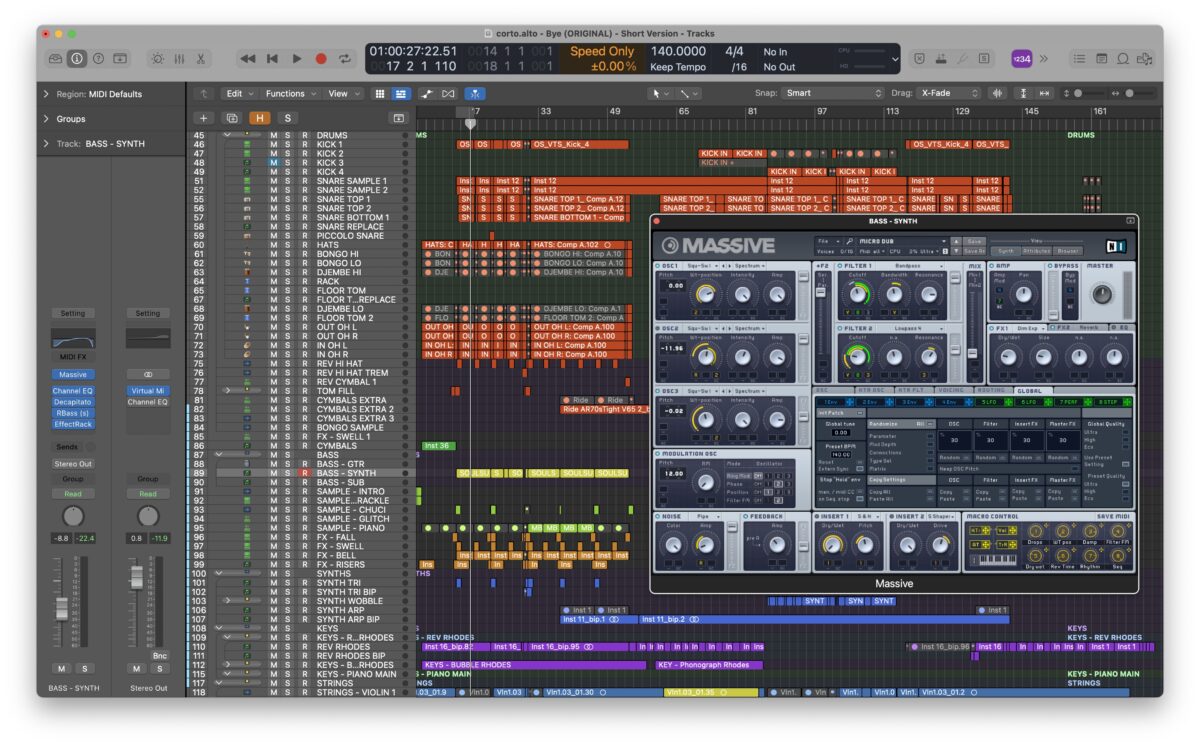Viewport: 1200px width, 745px height.
Task: Click the Rewind transport button
Action: 248,59
